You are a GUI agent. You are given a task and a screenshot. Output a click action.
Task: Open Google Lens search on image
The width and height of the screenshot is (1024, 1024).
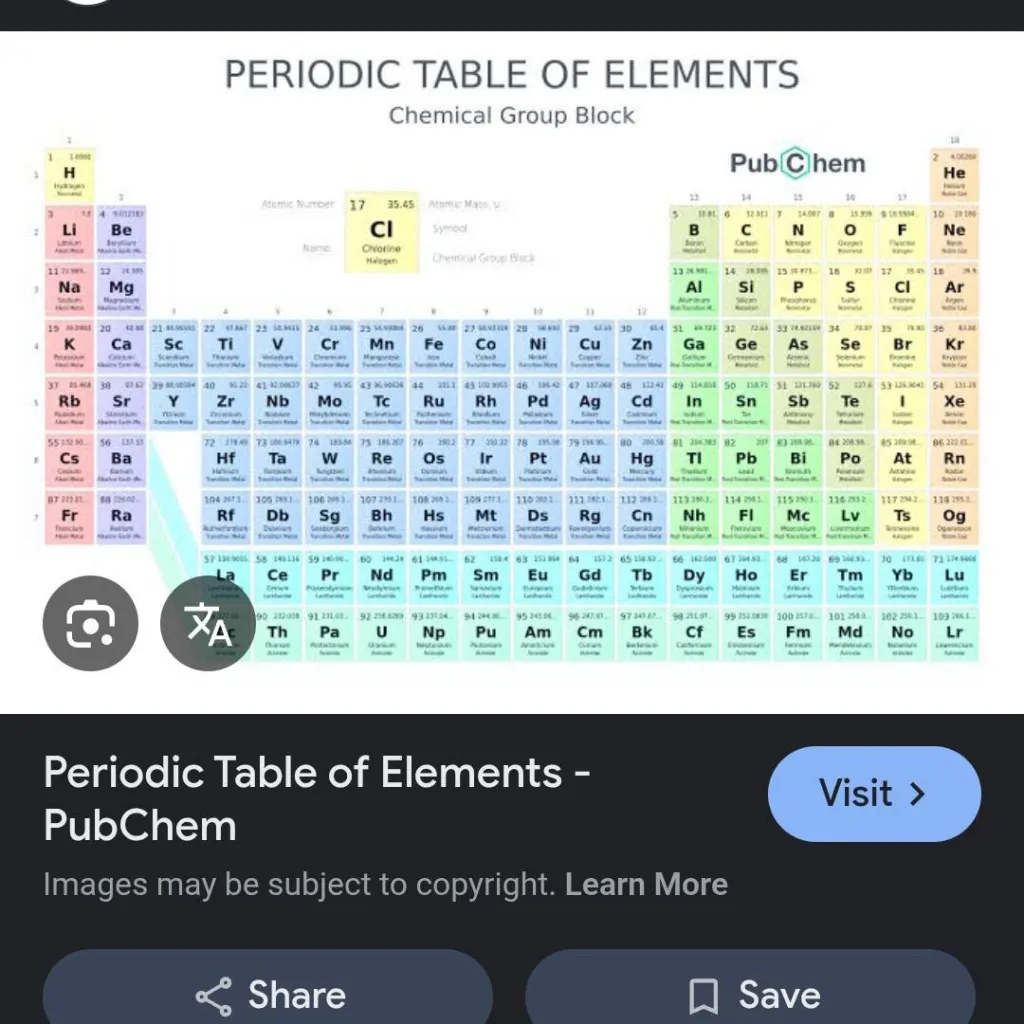pyautogui.click(x=90, y=624)
